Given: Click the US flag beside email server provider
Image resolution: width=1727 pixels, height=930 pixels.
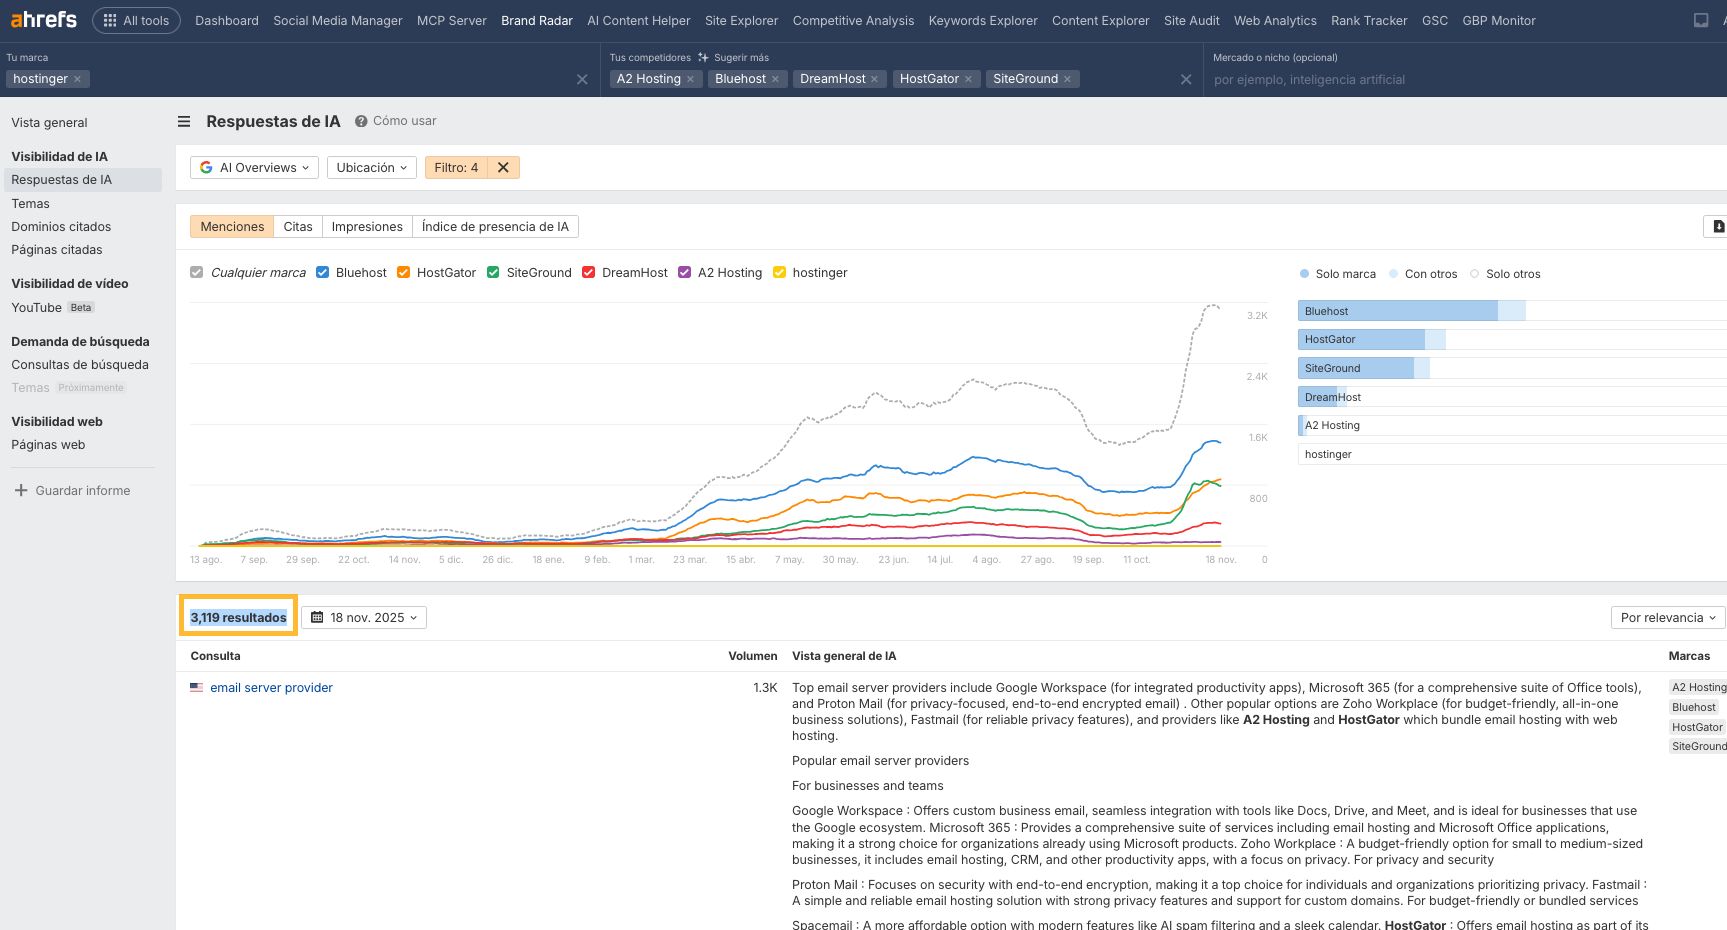Looking at the screenshot, I should pos(197,687).
